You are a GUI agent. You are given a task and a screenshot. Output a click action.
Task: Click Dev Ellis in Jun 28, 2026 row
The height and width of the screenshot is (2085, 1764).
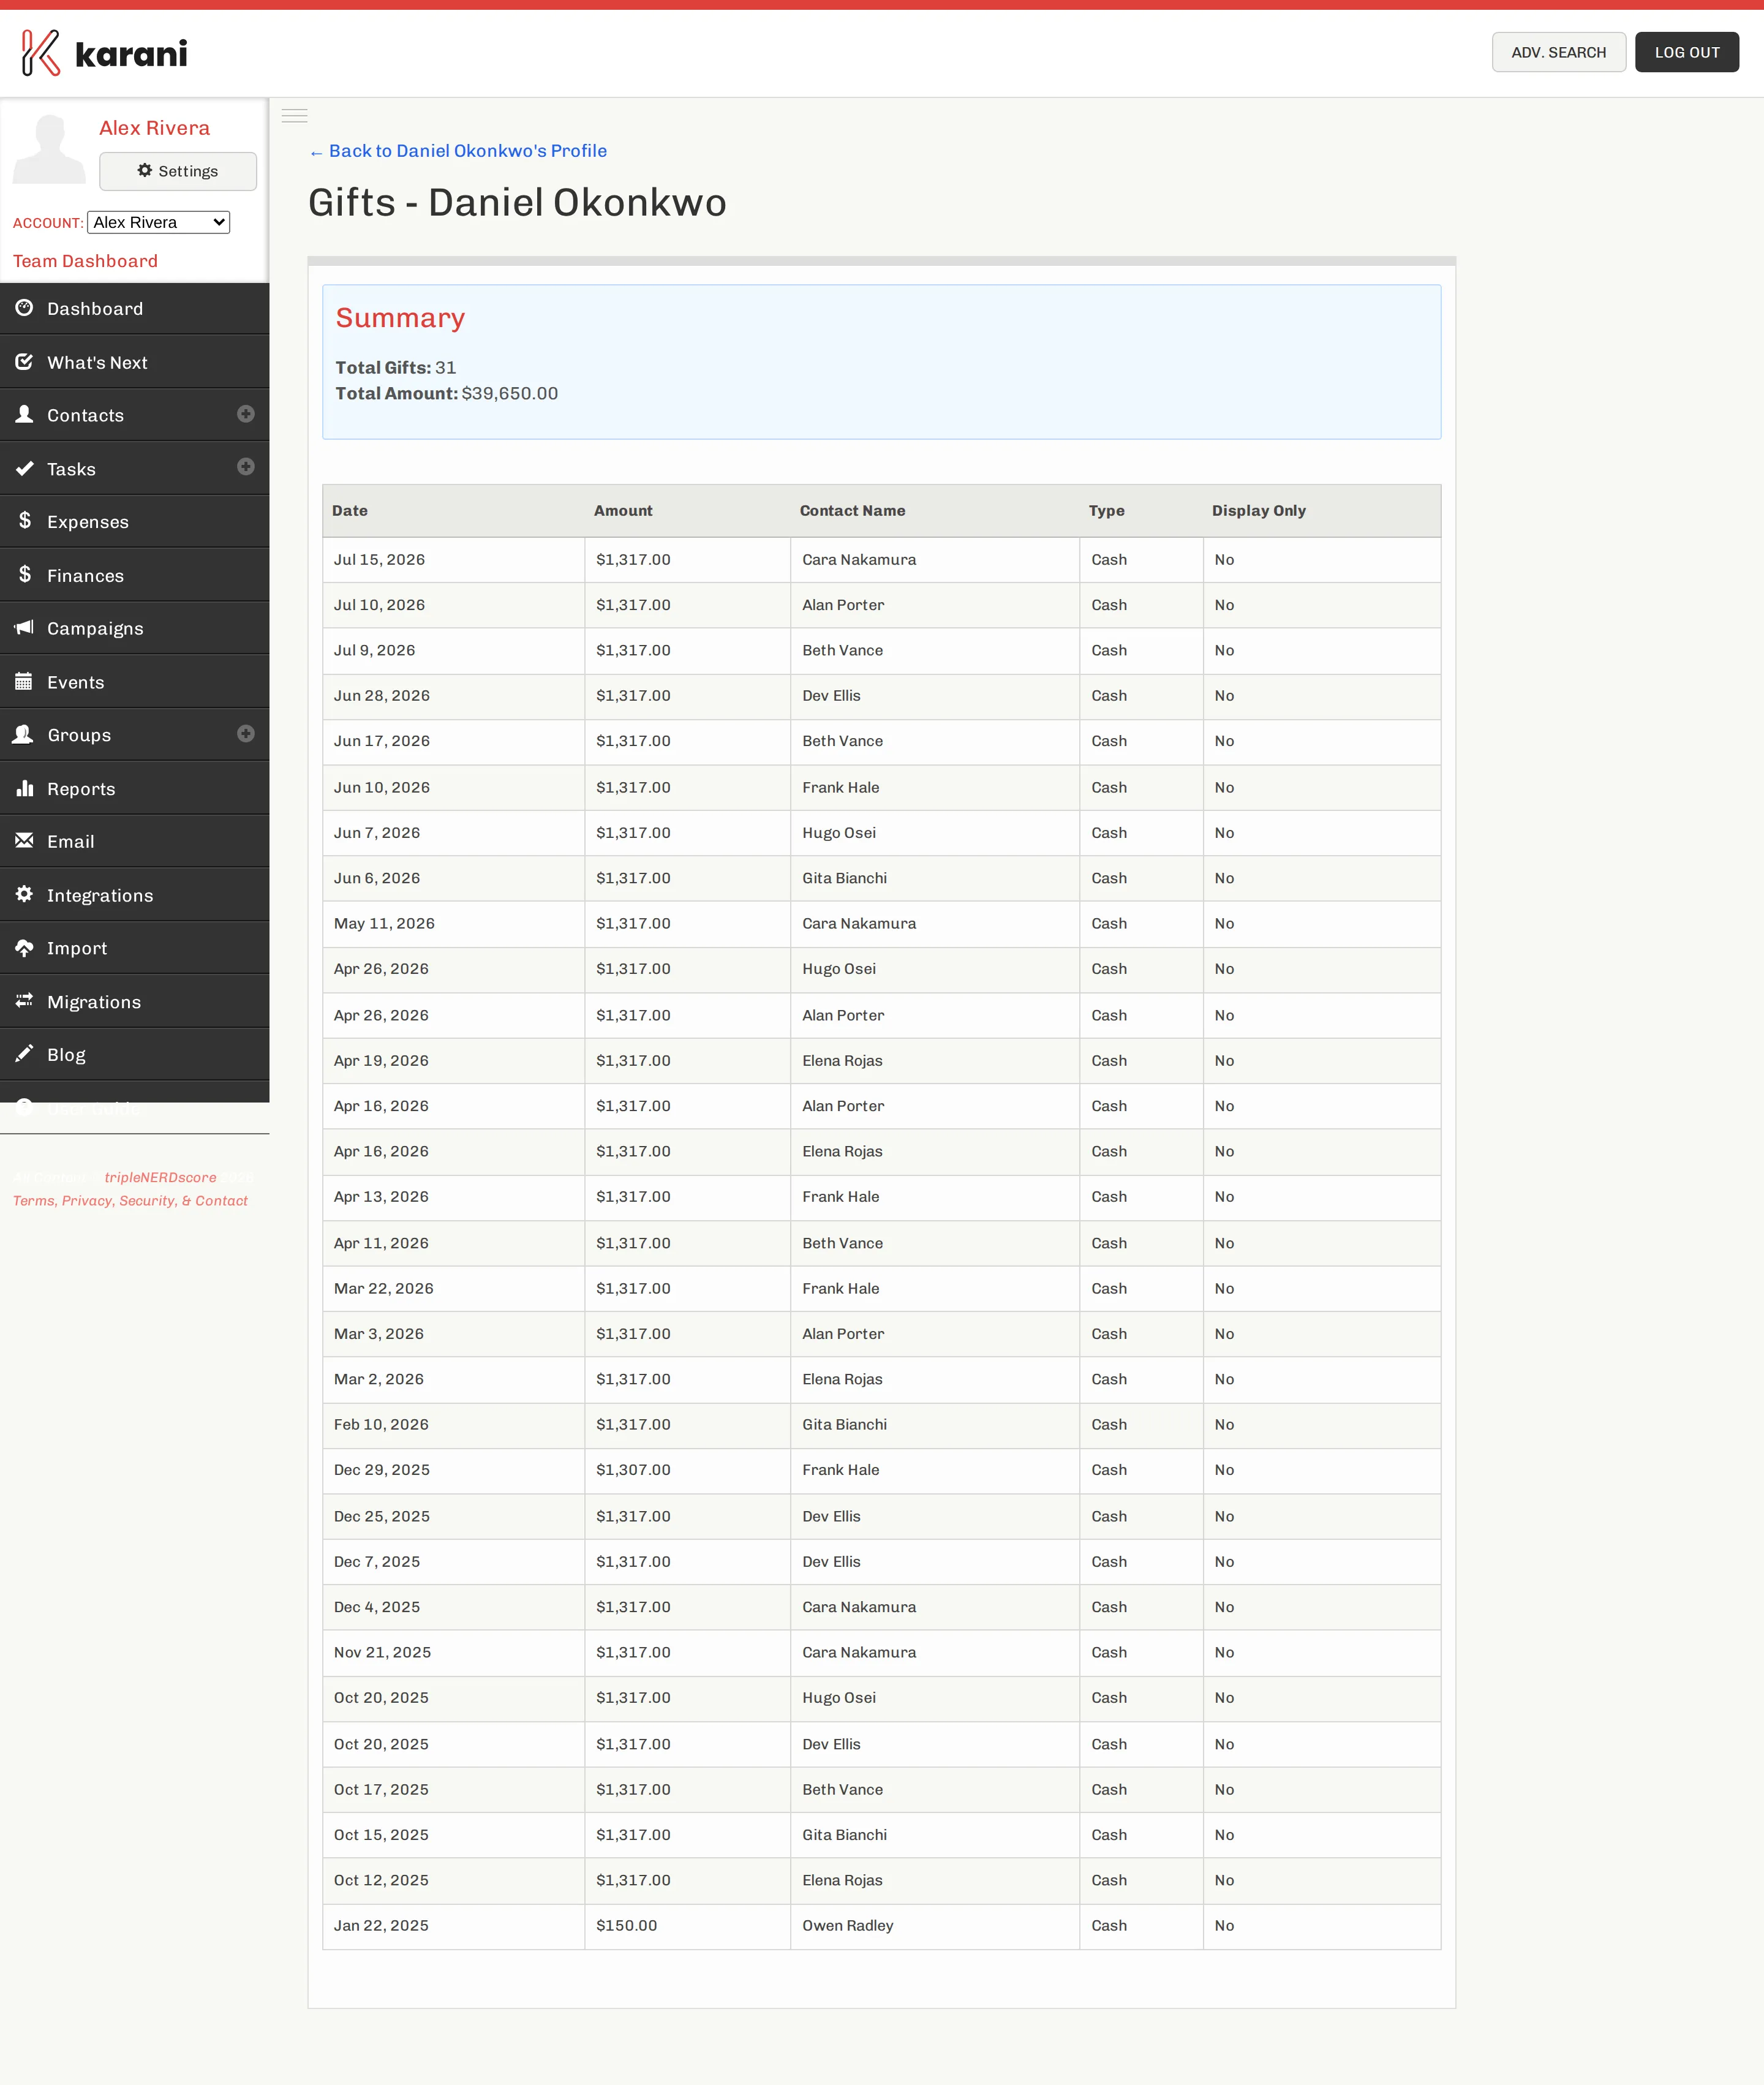coord(830,695)
